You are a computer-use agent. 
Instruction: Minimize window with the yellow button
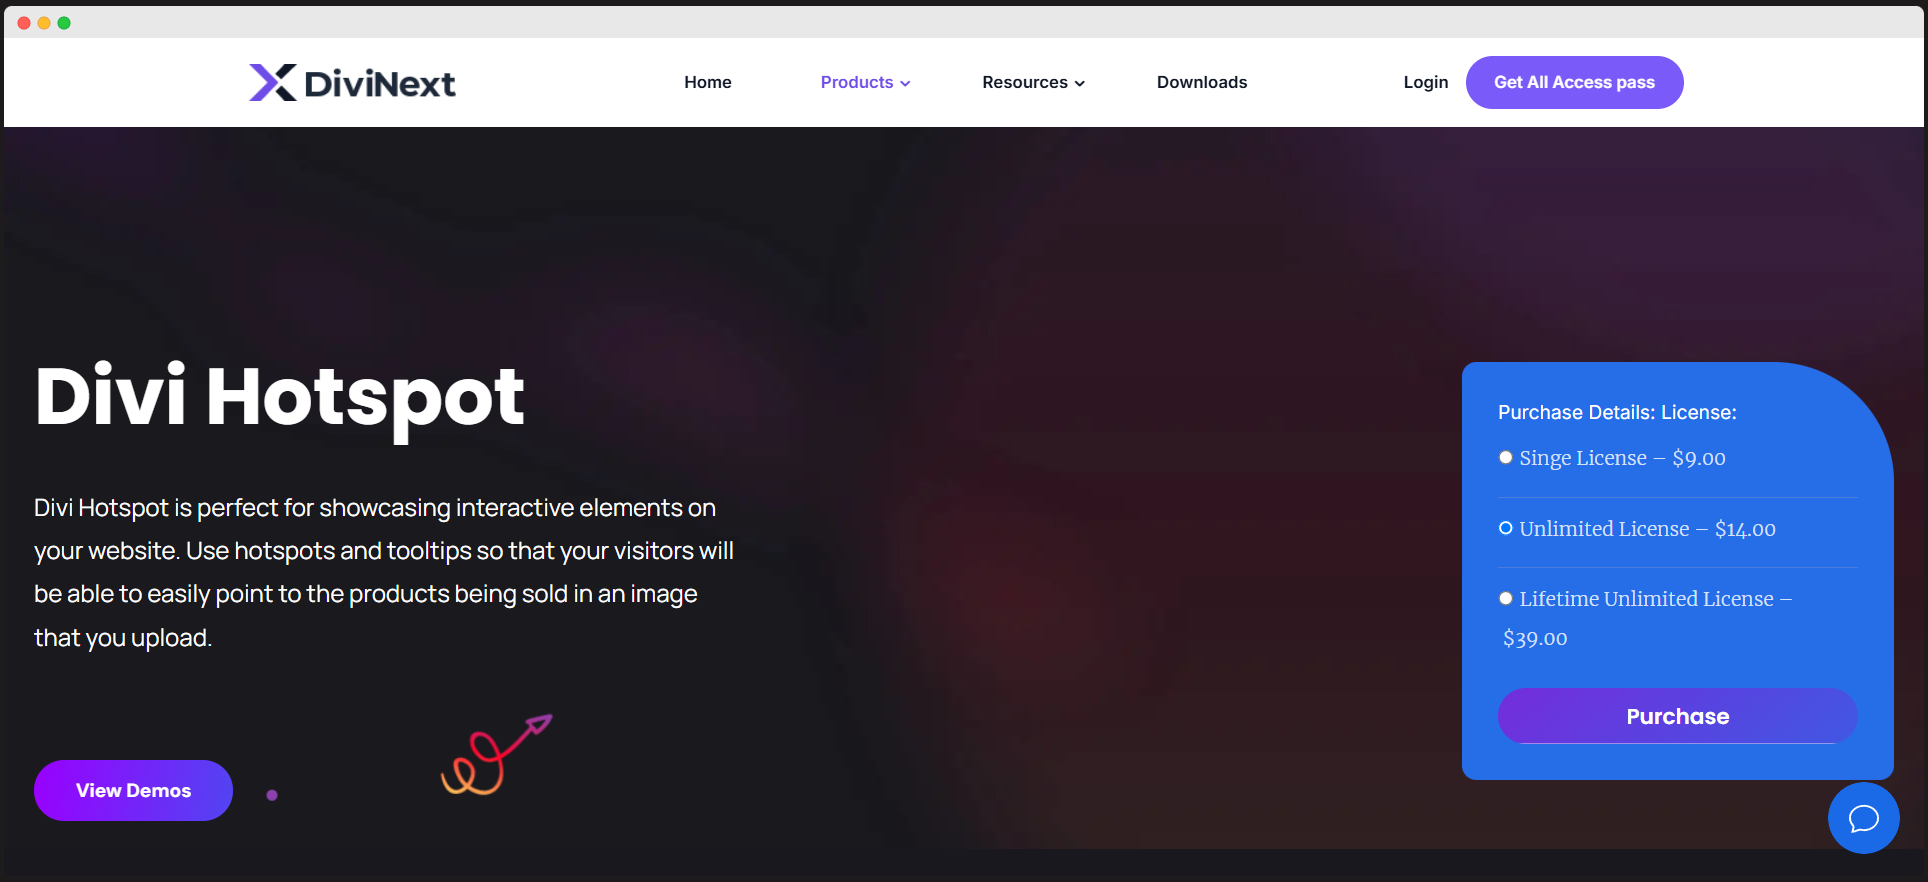coord(44,23)
